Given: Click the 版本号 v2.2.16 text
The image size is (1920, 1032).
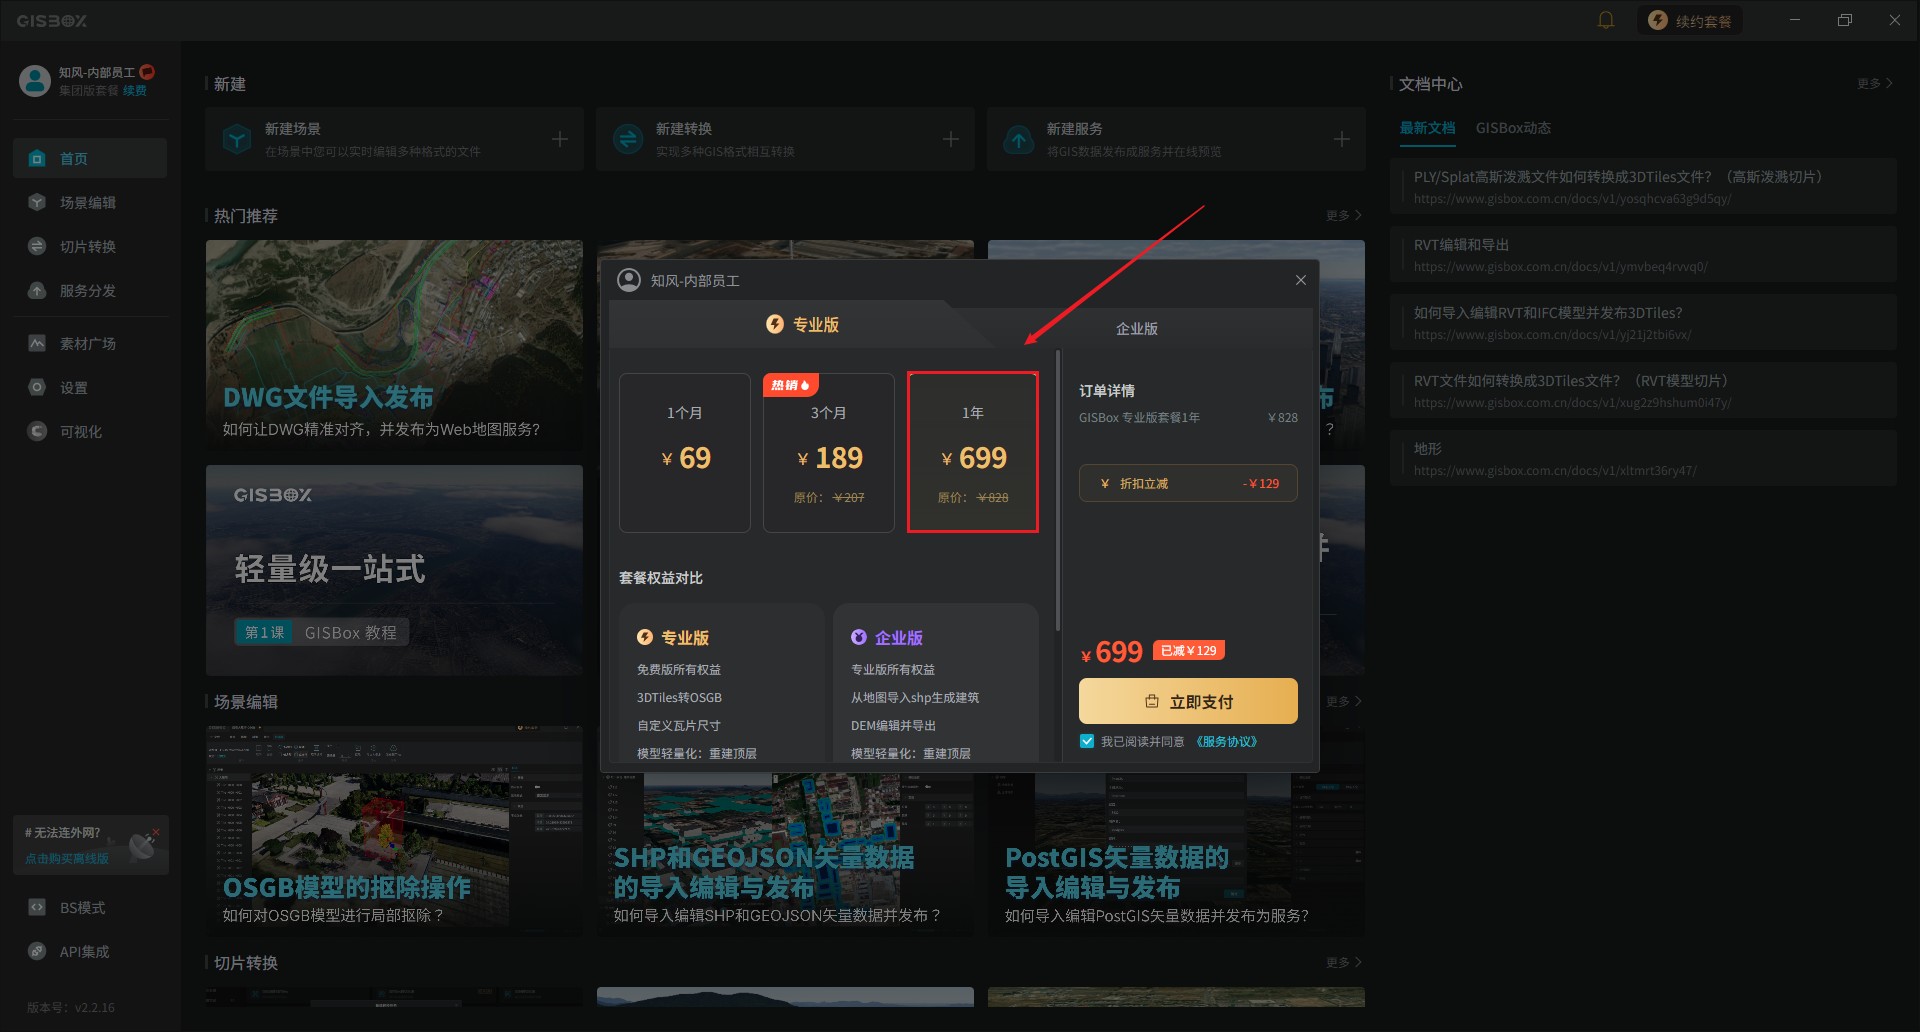Looking at the screenshot, I should coord(71,1008).
